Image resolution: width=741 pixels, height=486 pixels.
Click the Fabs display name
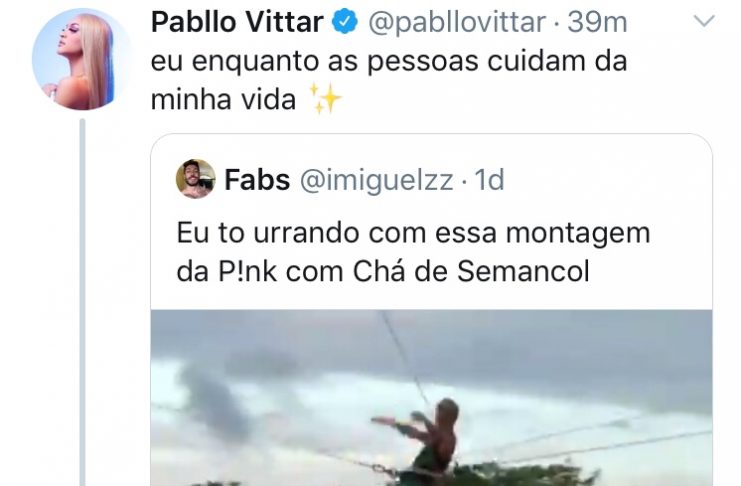[257, 180]
